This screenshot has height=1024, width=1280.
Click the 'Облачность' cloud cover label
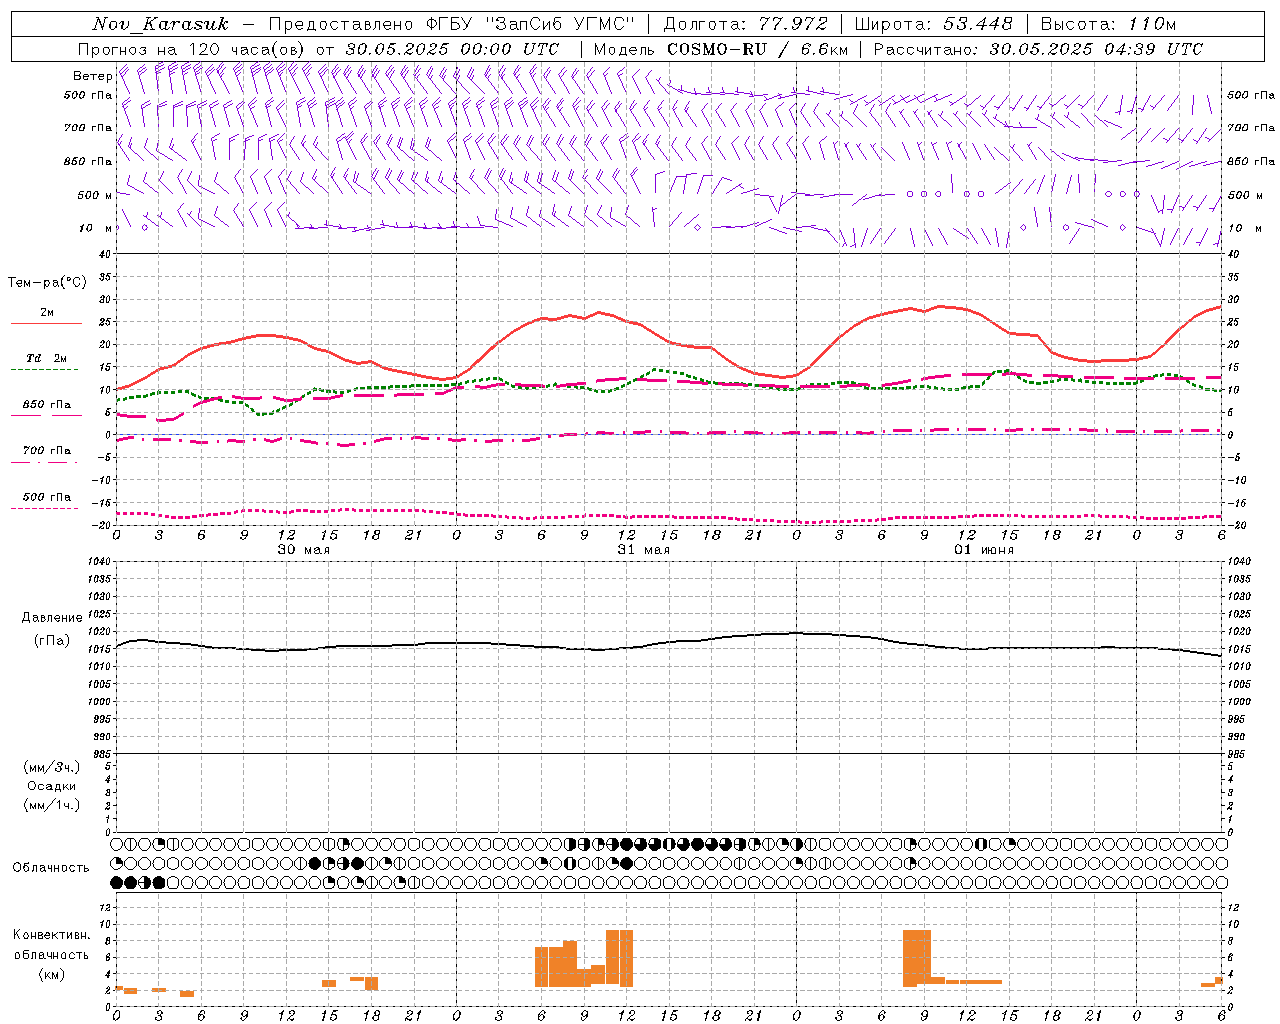51,868
